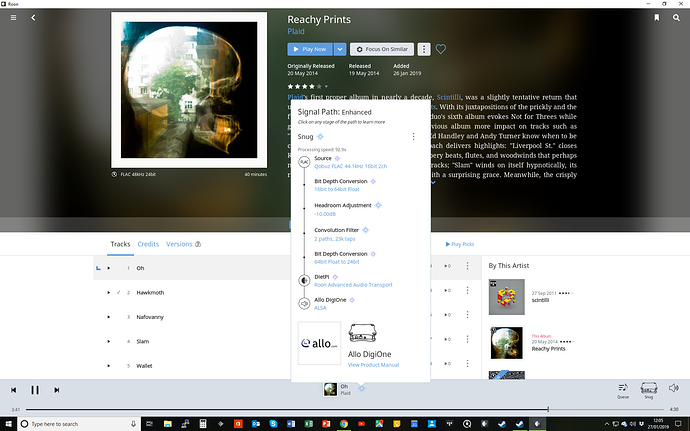Open the Scintilli link in the review
The width and height of the screenshot is (690, 431).
(449, 97)
